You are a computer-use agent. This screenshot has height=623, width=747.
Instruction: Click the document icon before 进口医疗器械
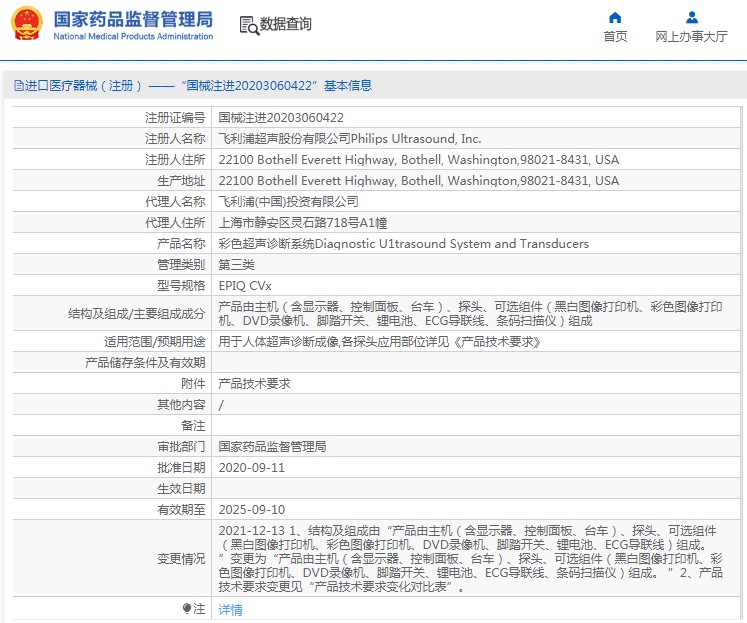coord(19,86)
